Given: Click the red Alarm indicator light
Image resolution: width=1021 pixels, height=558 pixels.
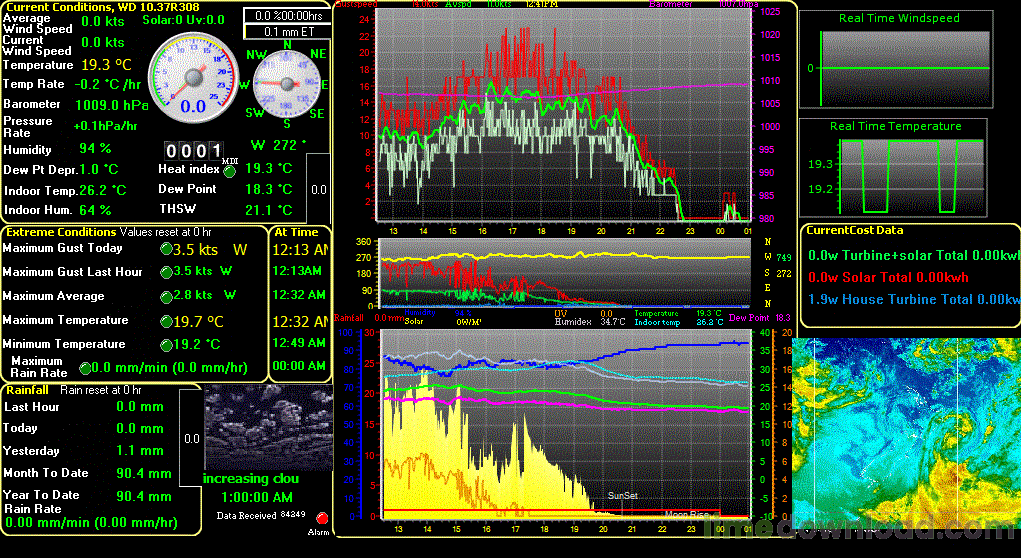Looking at the screenshot, I should pyautogui.click(x=322, y=518).
